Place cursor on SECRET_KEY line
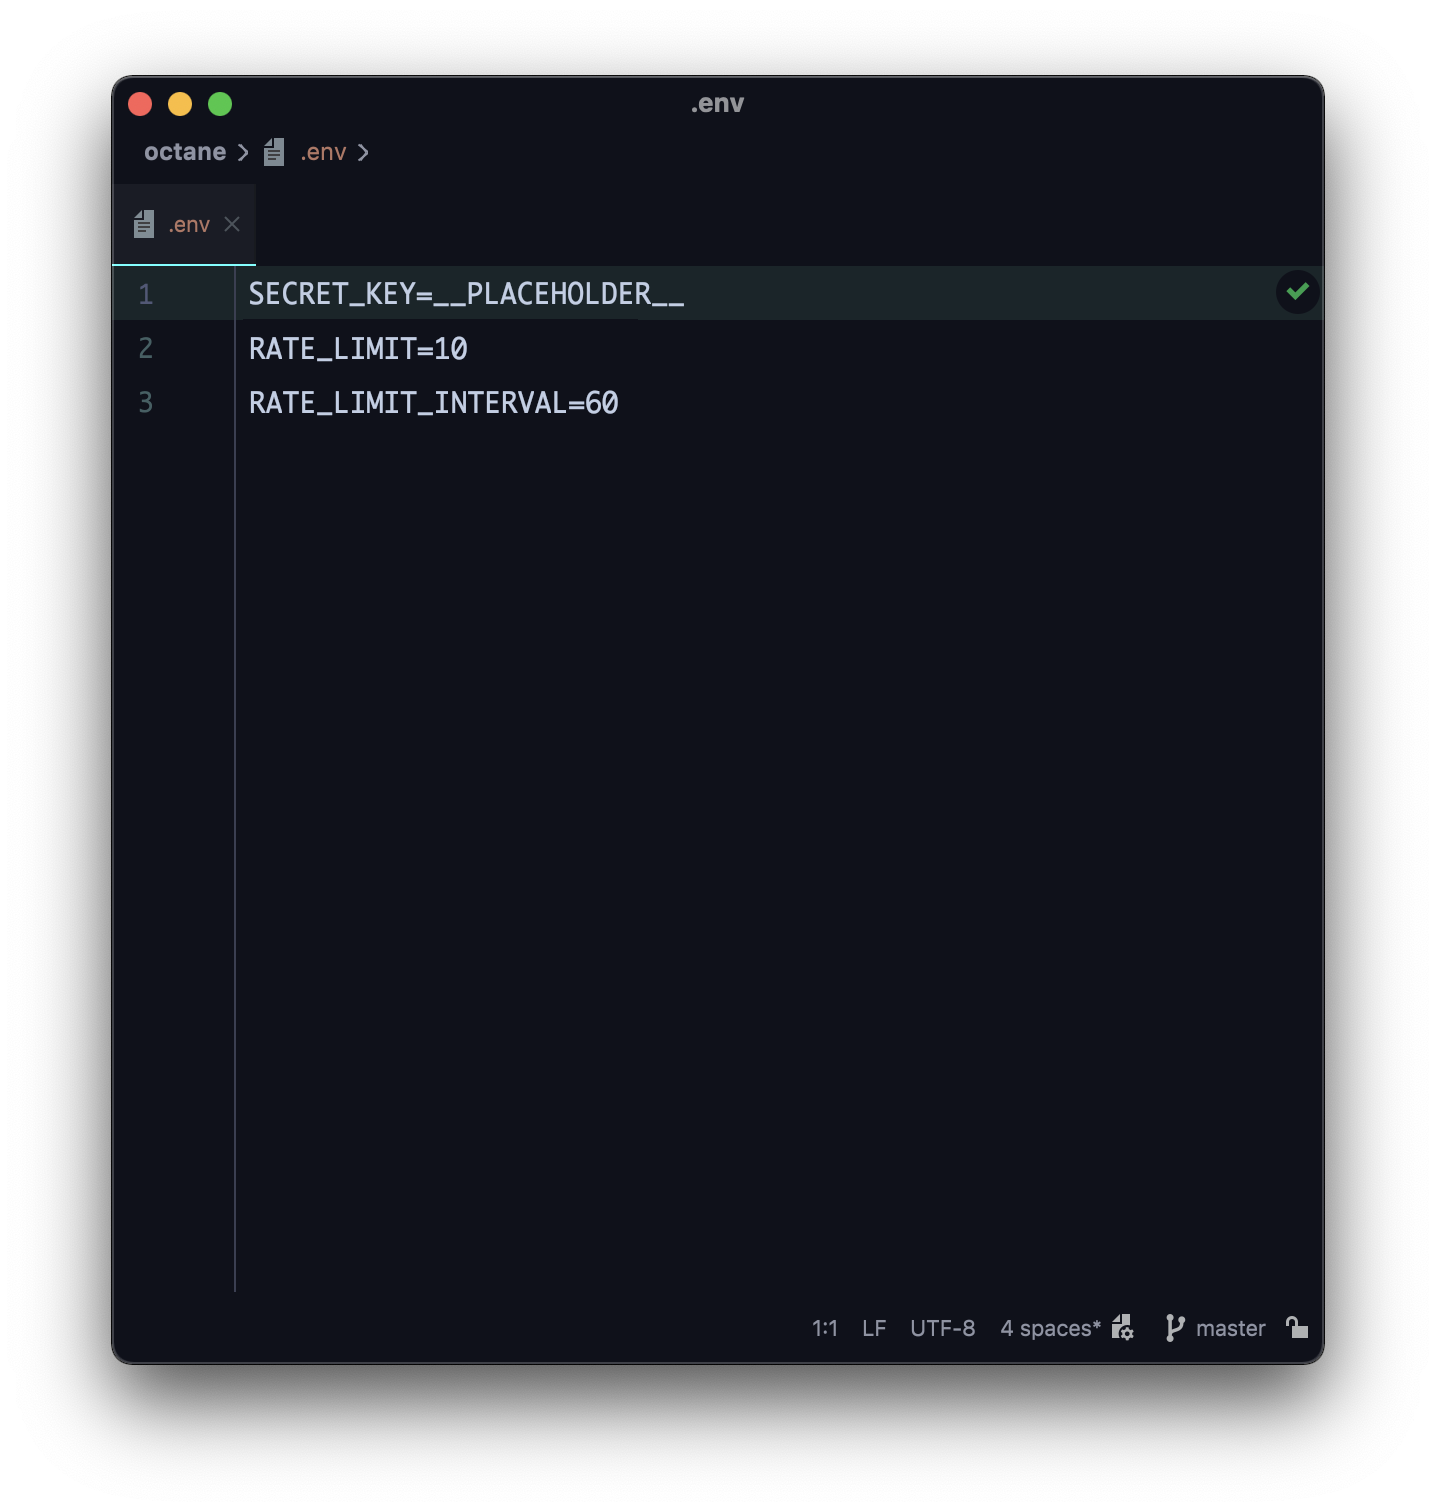 pos(466,294)
